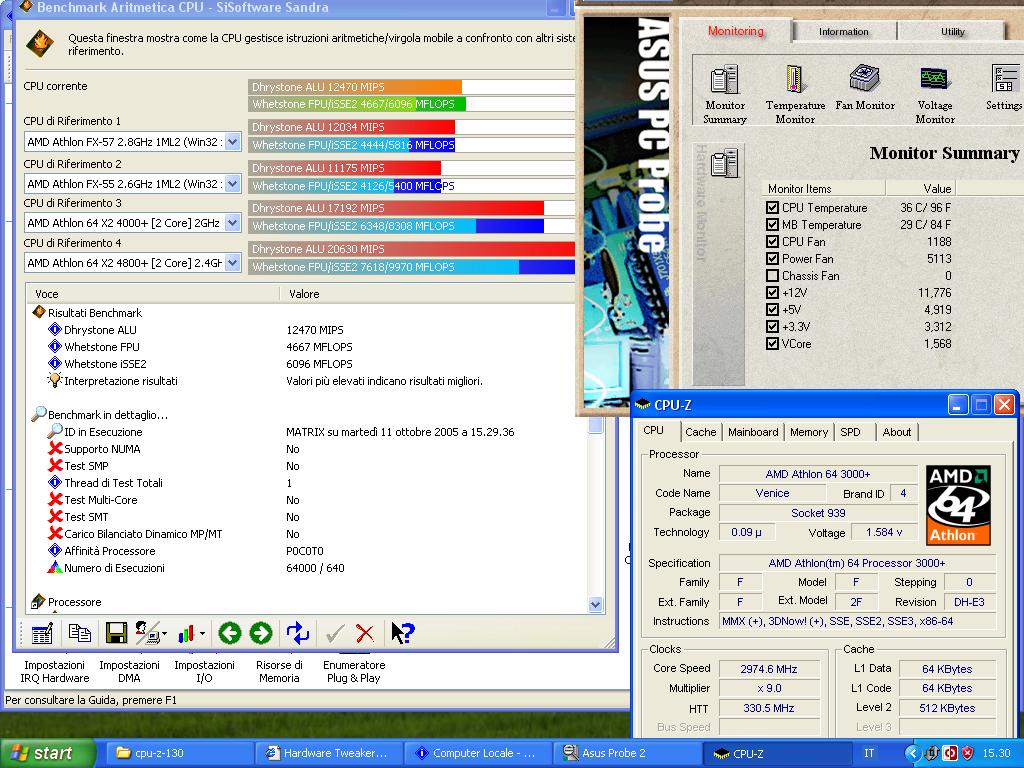This screenshot has width=1024, height=768.
Task: Click Dhrystone ALU 20630 MIPS bar
Action: (411, 249)
